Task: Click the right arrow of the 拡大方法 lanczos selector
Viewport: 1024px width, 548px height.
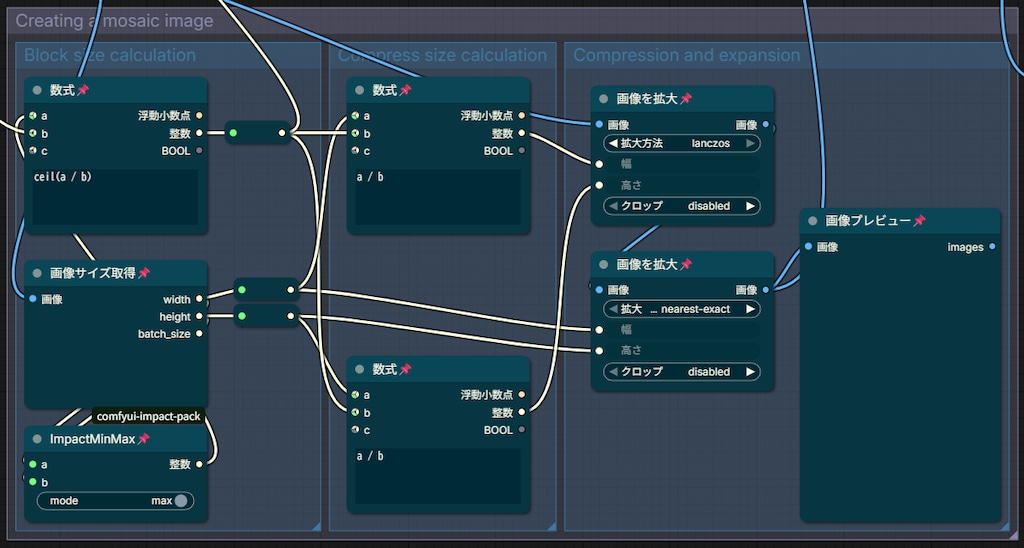Action: coord(750,143)
